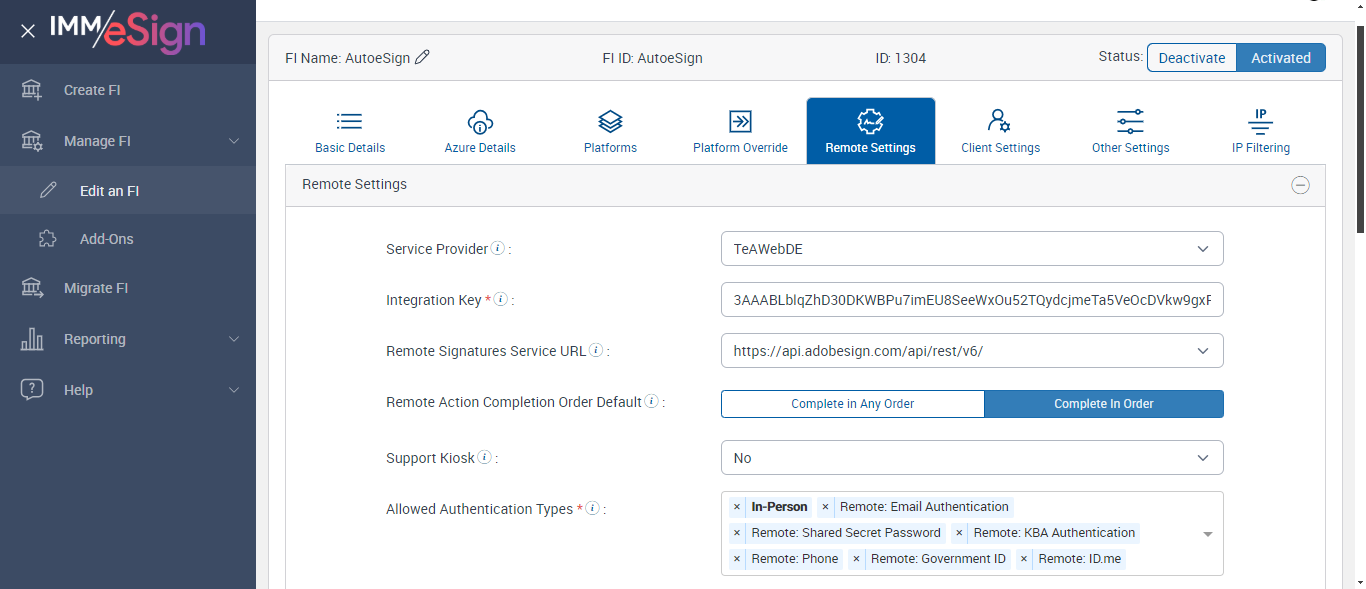Go to Add-Ons in the sidebar

pos(106,239)
